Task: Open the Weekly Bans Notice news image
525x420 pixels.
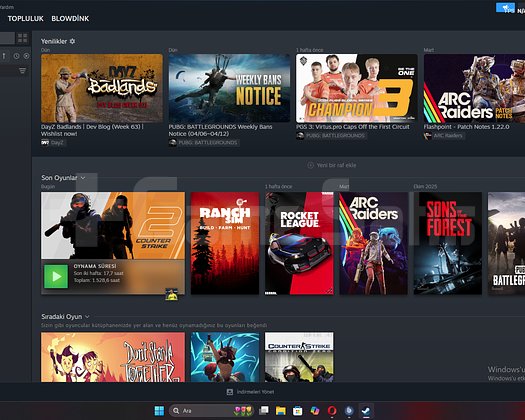Action: (229, 88)
